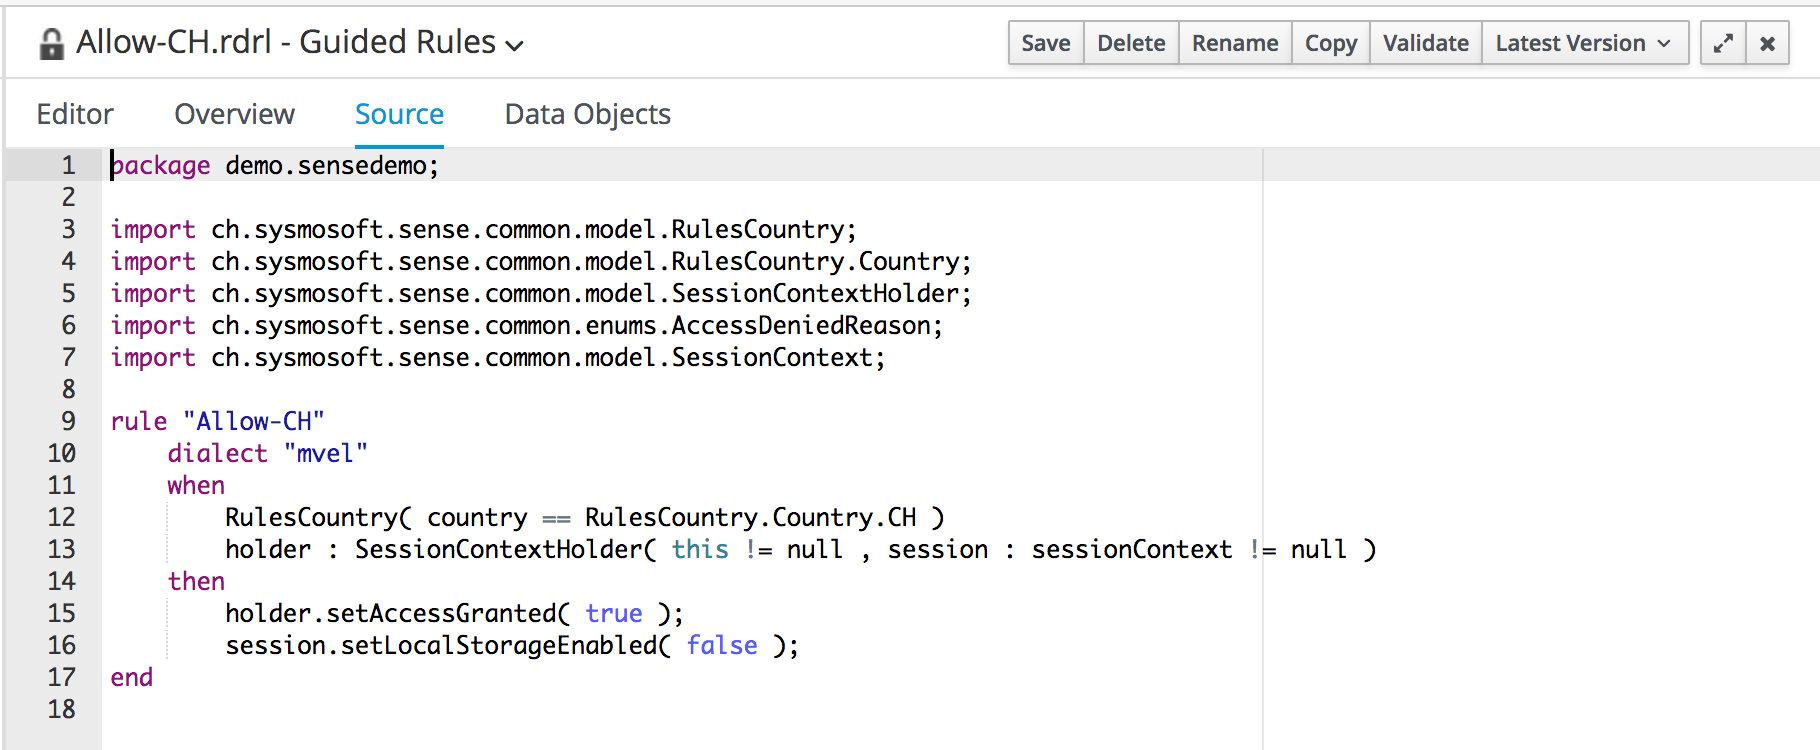Image resolution: width=1820 pixels, height=750 pixels.
Task: Validate the rule with the Validate button
Action: (1425, 43)
